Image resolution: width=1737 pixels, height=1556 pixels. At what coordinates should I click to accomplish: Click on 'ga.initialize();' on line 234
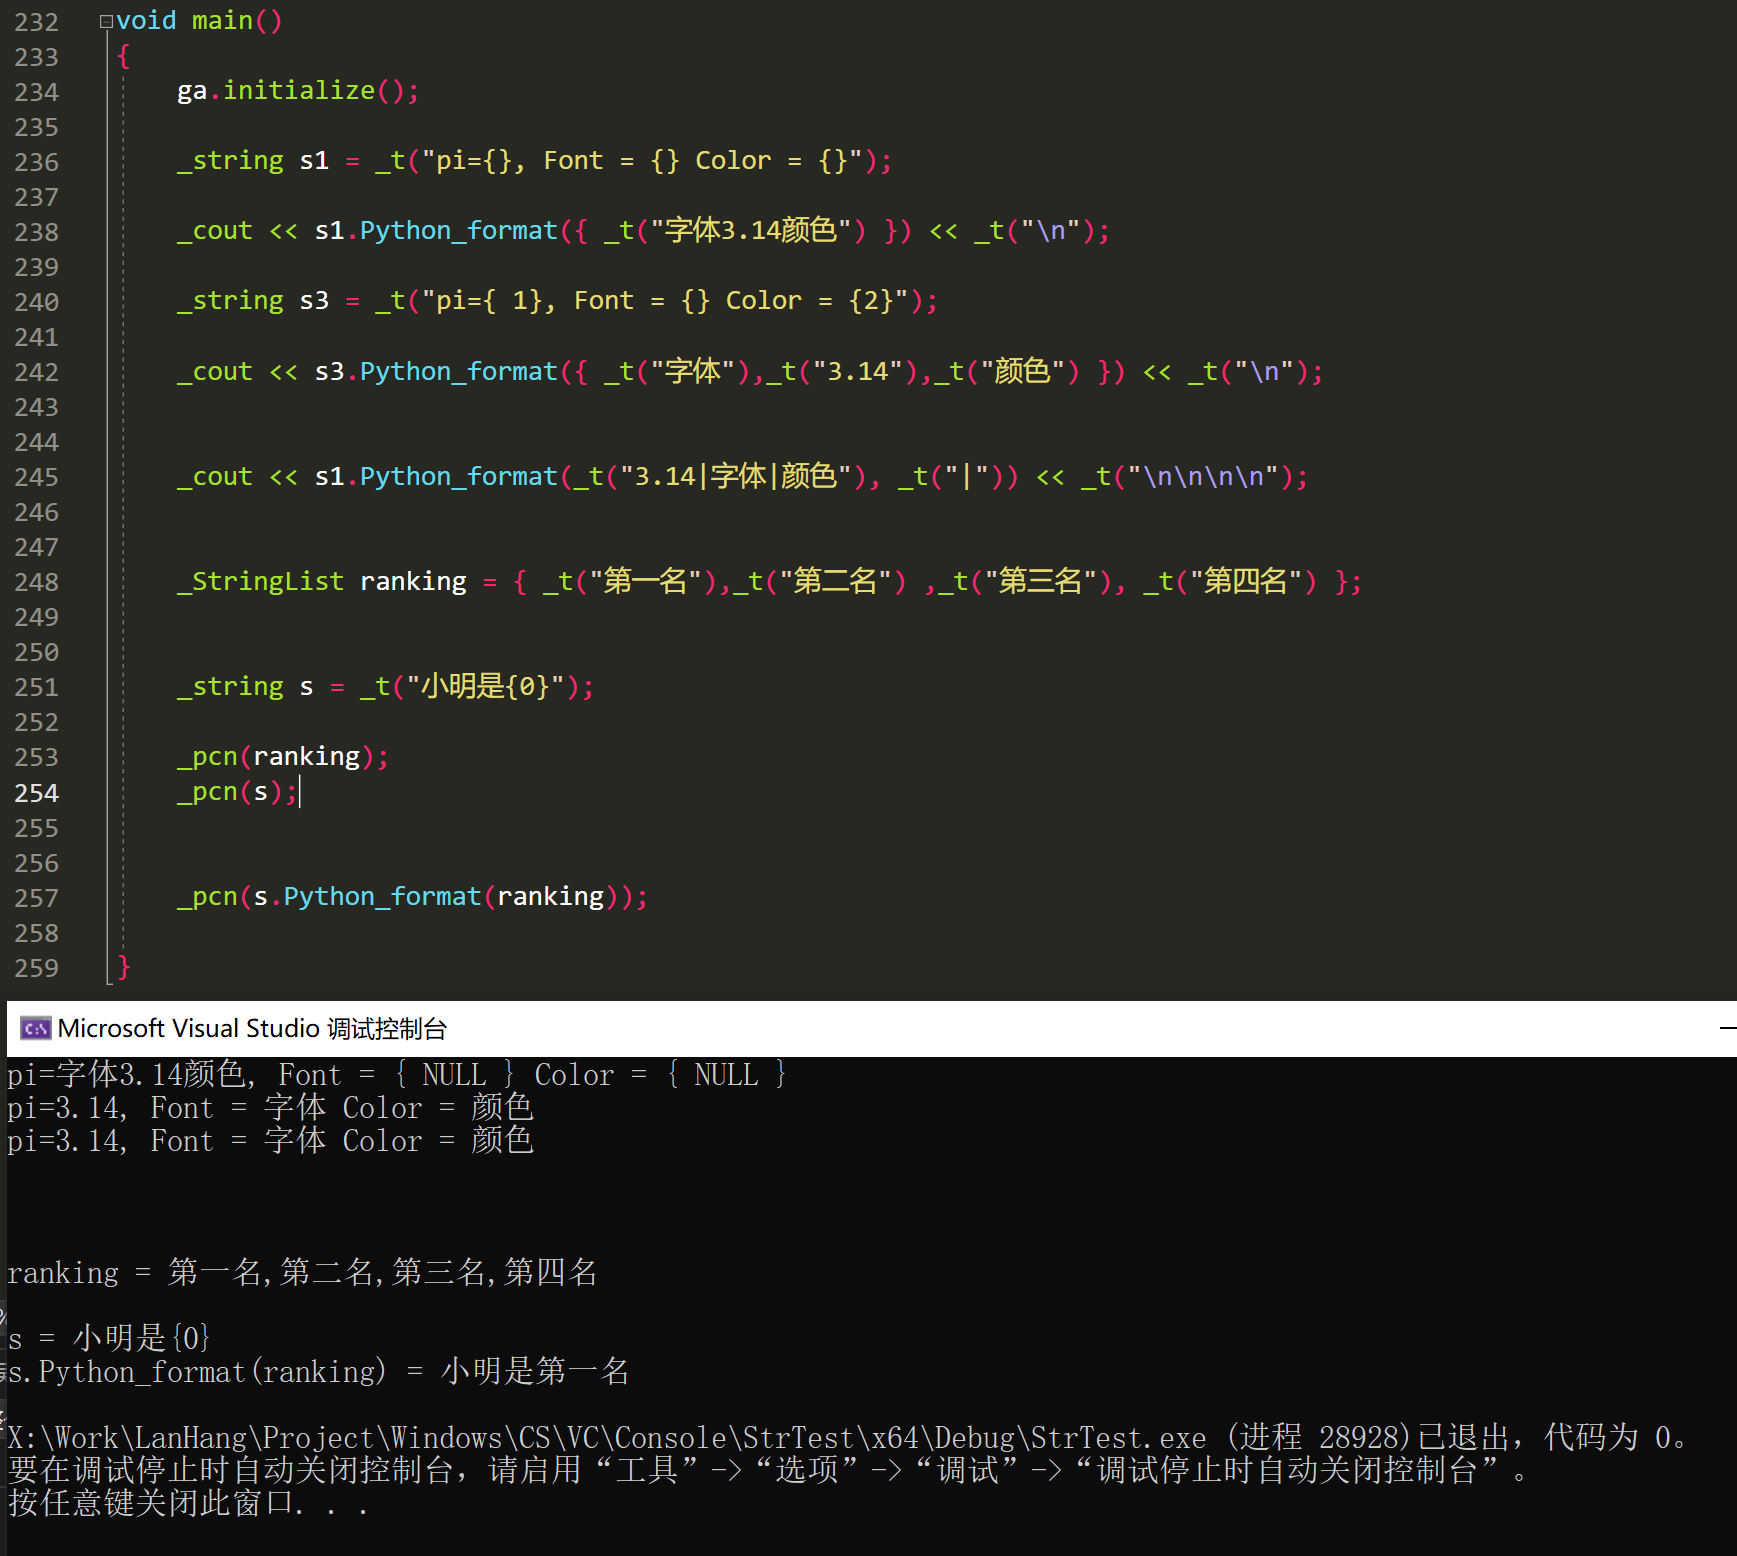click(298, 91)
